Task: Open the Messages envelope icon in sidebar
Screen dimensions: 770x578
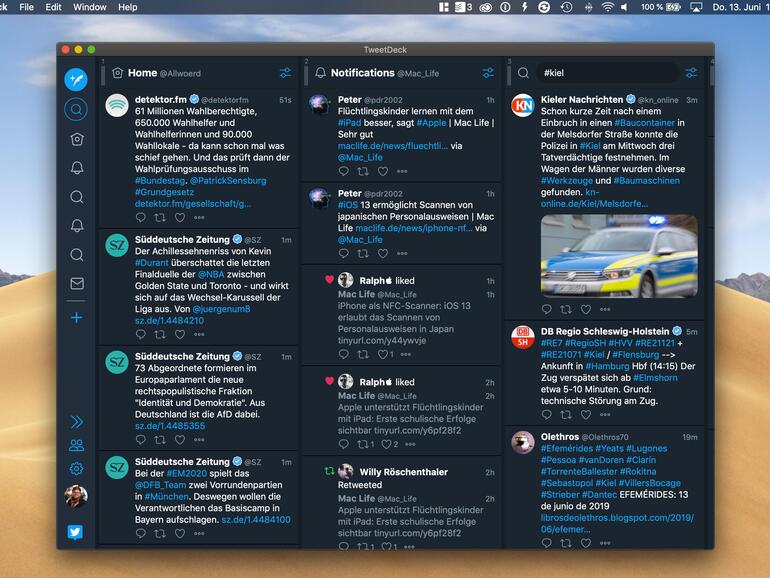Action: point(77,283)
